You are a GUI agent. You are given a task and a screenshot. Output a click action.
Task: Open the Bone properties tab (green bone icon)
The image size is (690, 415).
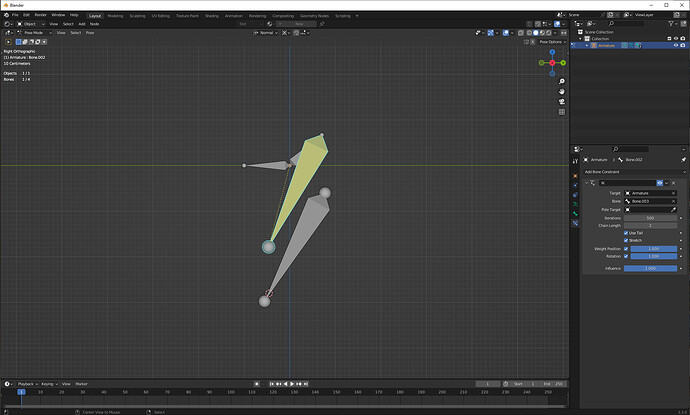(x=575, y=214)
